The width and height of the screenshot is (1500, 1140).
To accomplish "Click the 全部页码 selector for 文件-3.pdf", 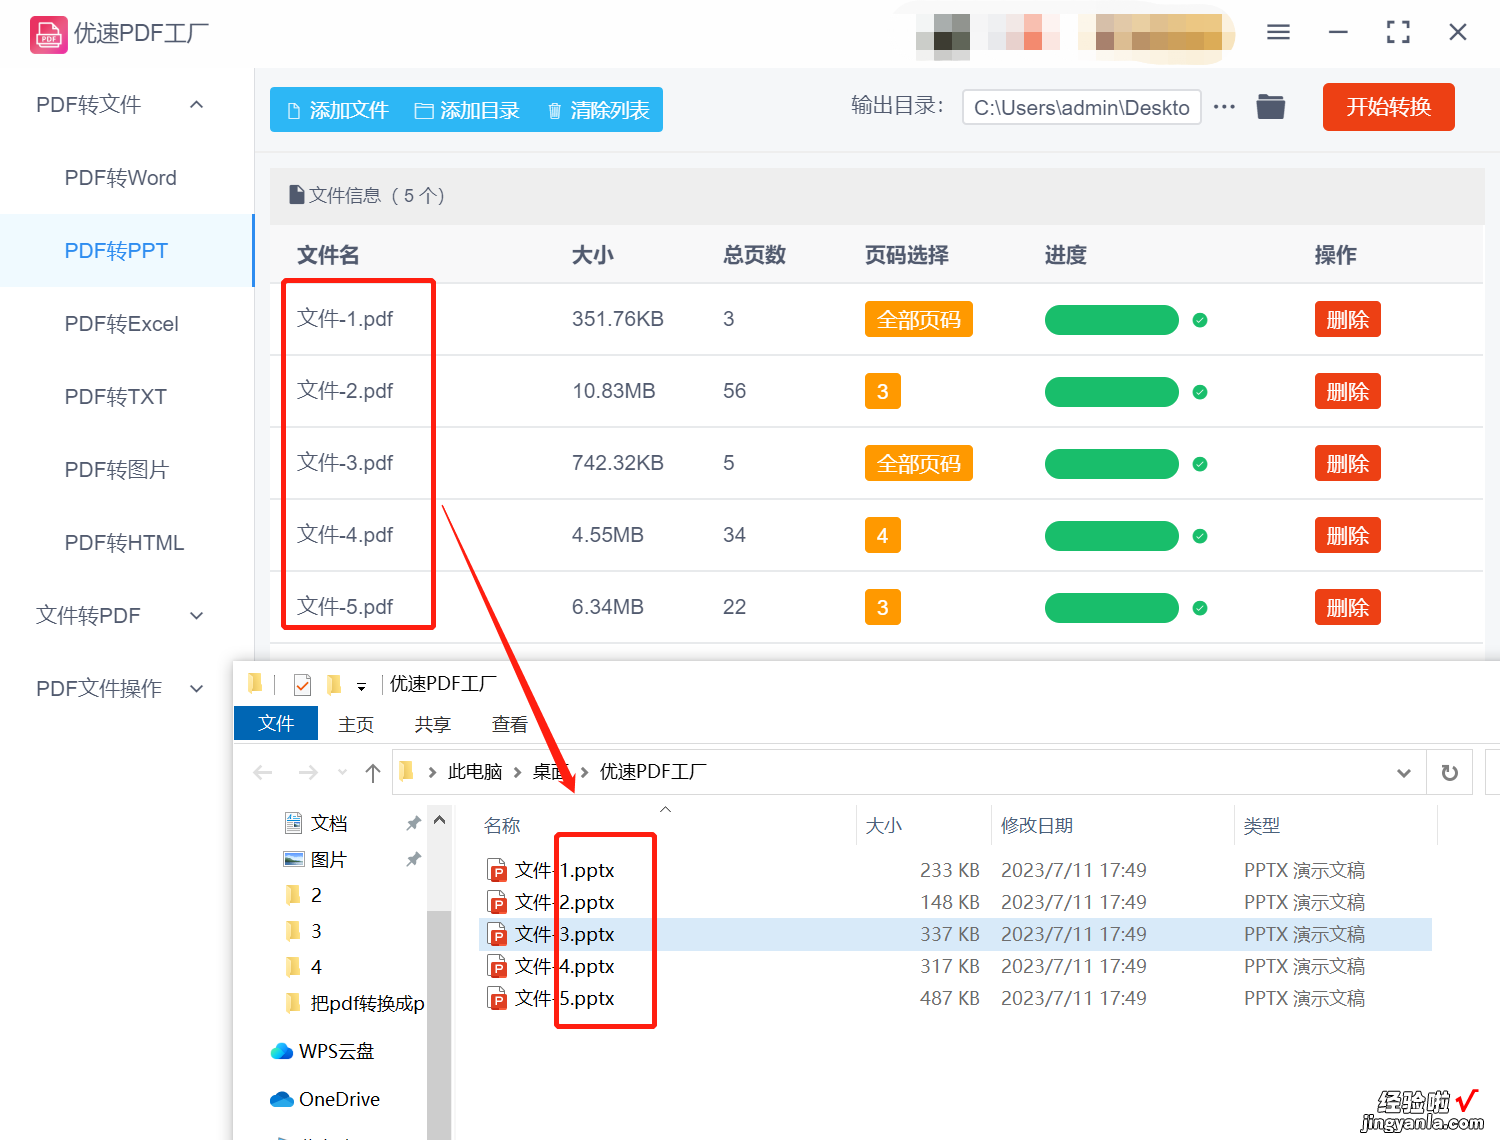I will tap(919, 464).
